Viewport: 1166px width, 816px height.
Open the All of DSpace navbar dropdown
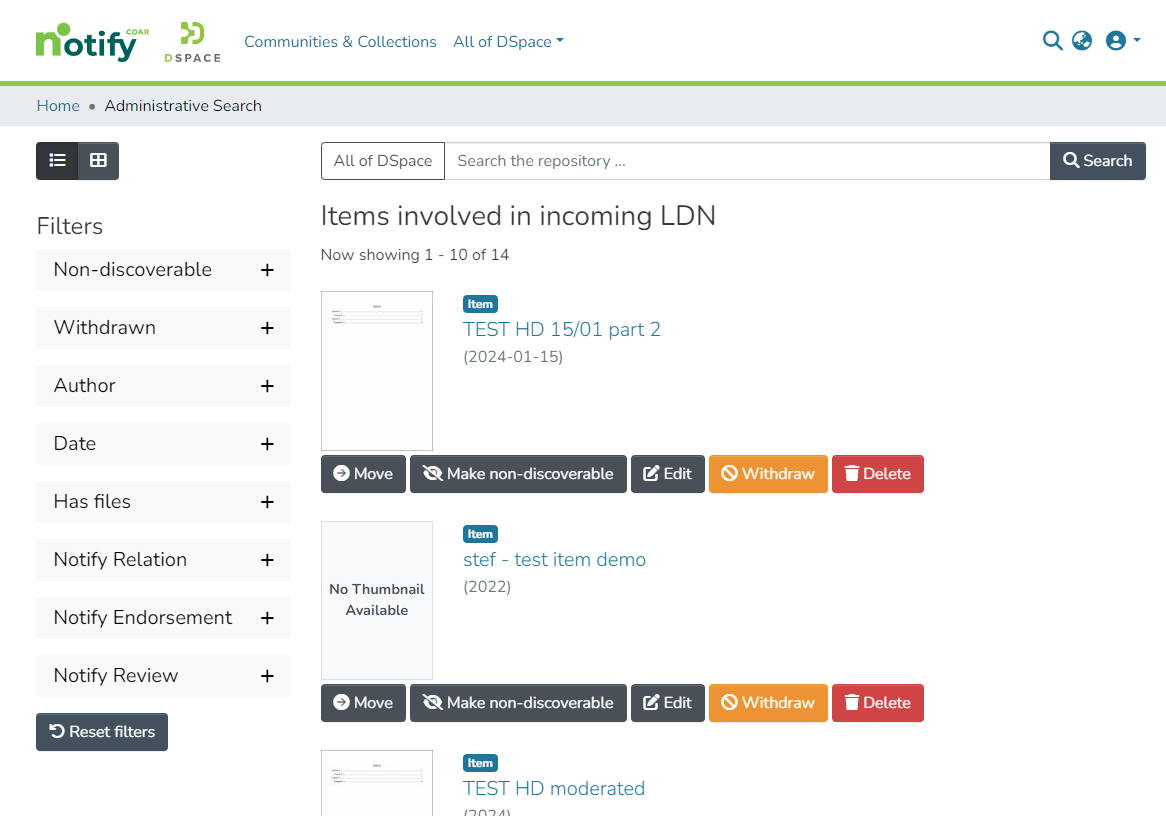coord(508,42)
